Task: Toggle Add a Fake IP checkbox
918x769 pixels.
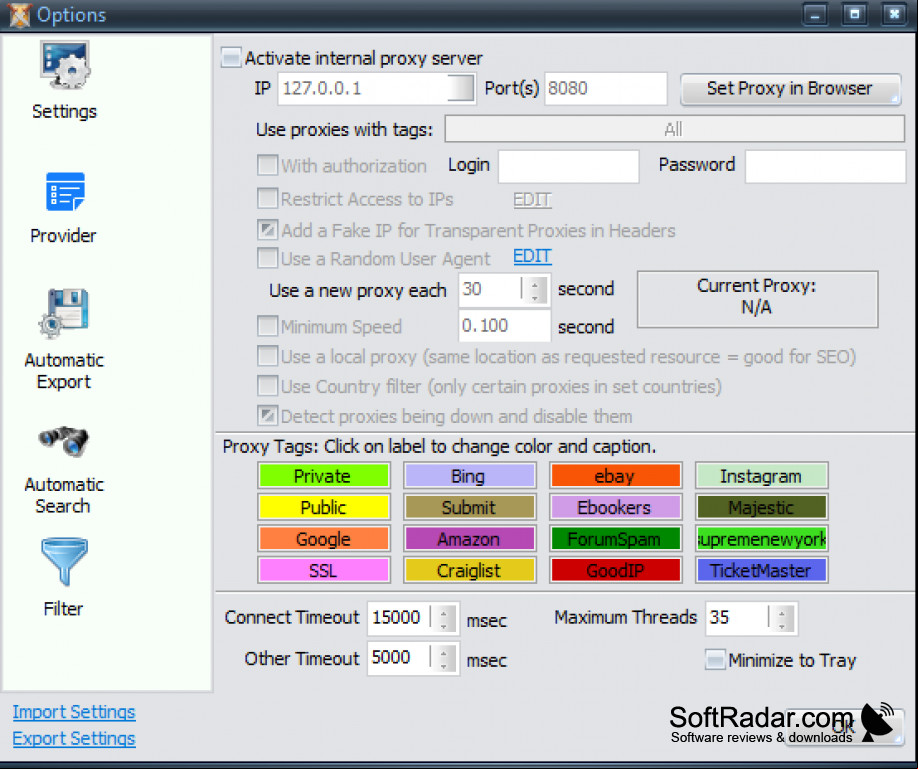Action: [x=268, y=230]
